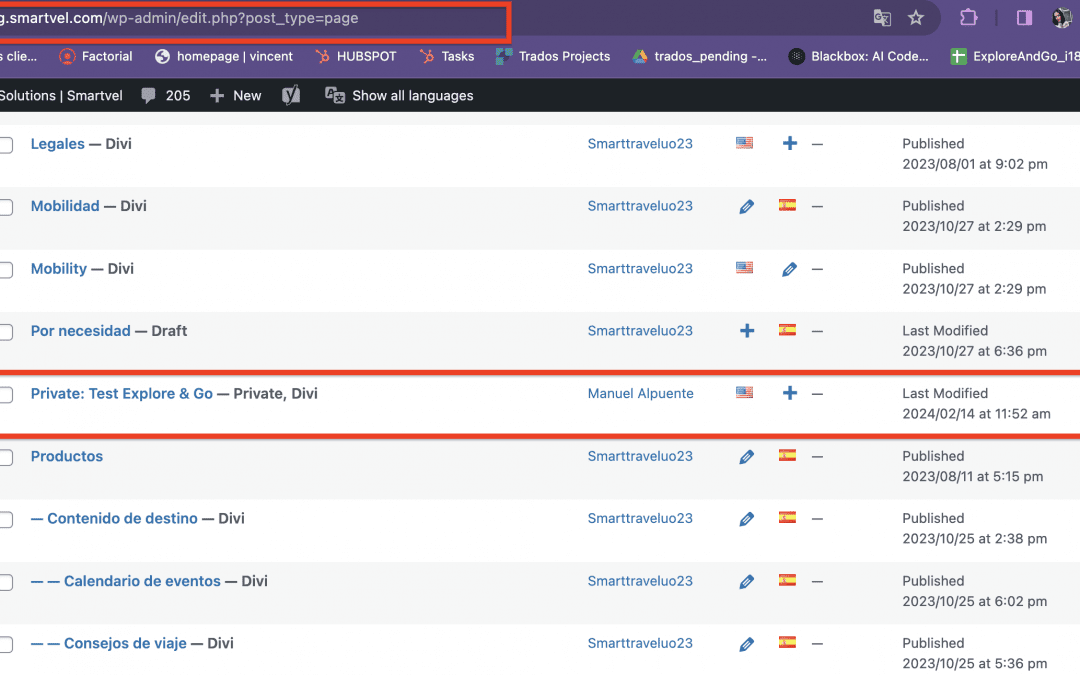Click the plus icon in Por necesidad row
The width and height of the screenshot is (1080, 675).
(x=746, y=331)
